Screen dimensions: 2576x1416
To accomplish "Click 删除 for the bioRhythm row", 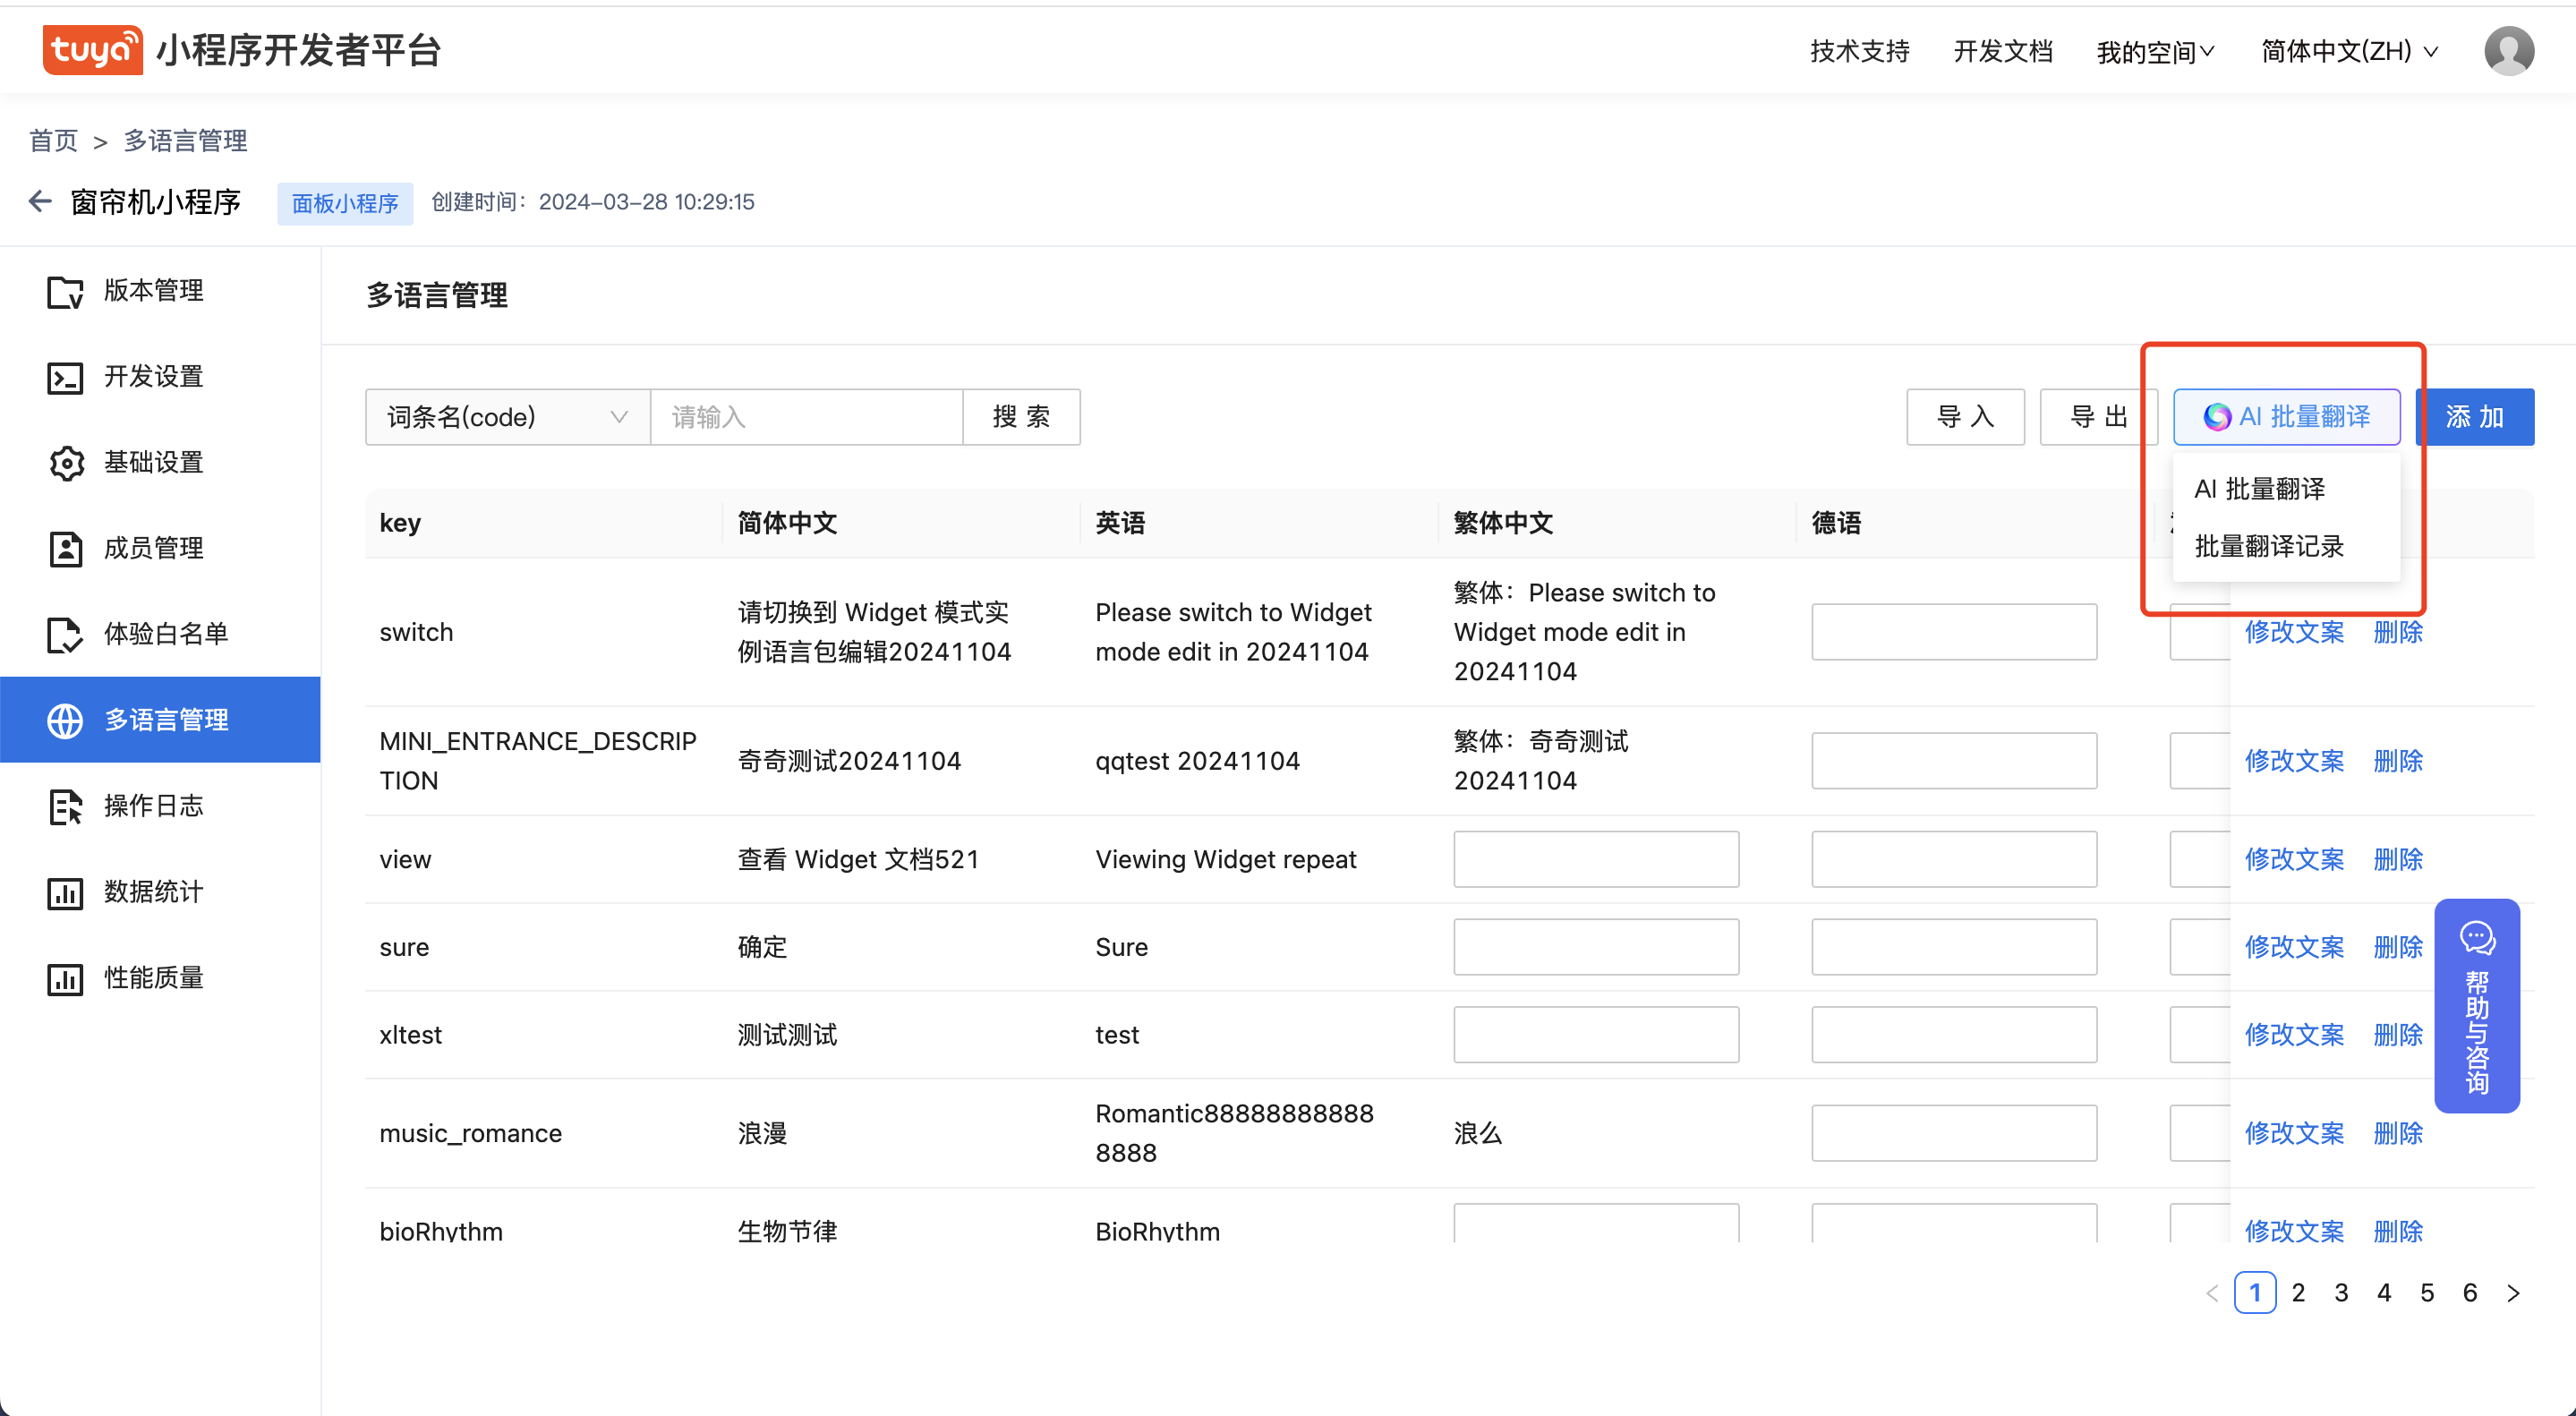I will click(2397, 1231).
